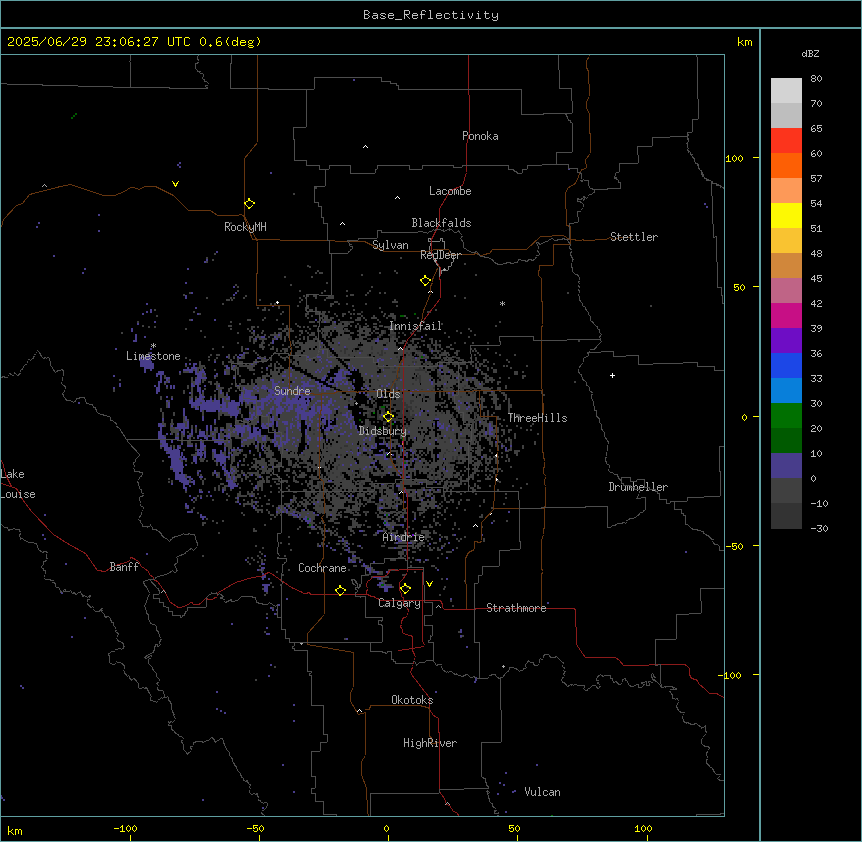Click the white caret marker west of Ponoka
This screenshot has width=862, height=842.
click(x=366, y=147)
